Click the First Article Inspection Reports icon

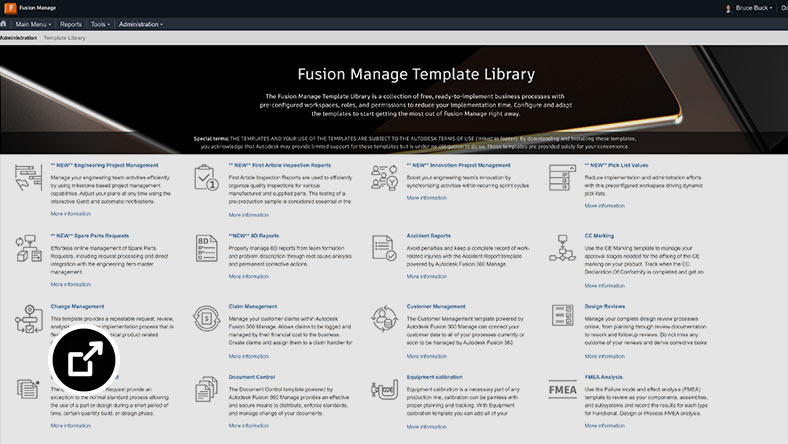(x=206, y=177)
